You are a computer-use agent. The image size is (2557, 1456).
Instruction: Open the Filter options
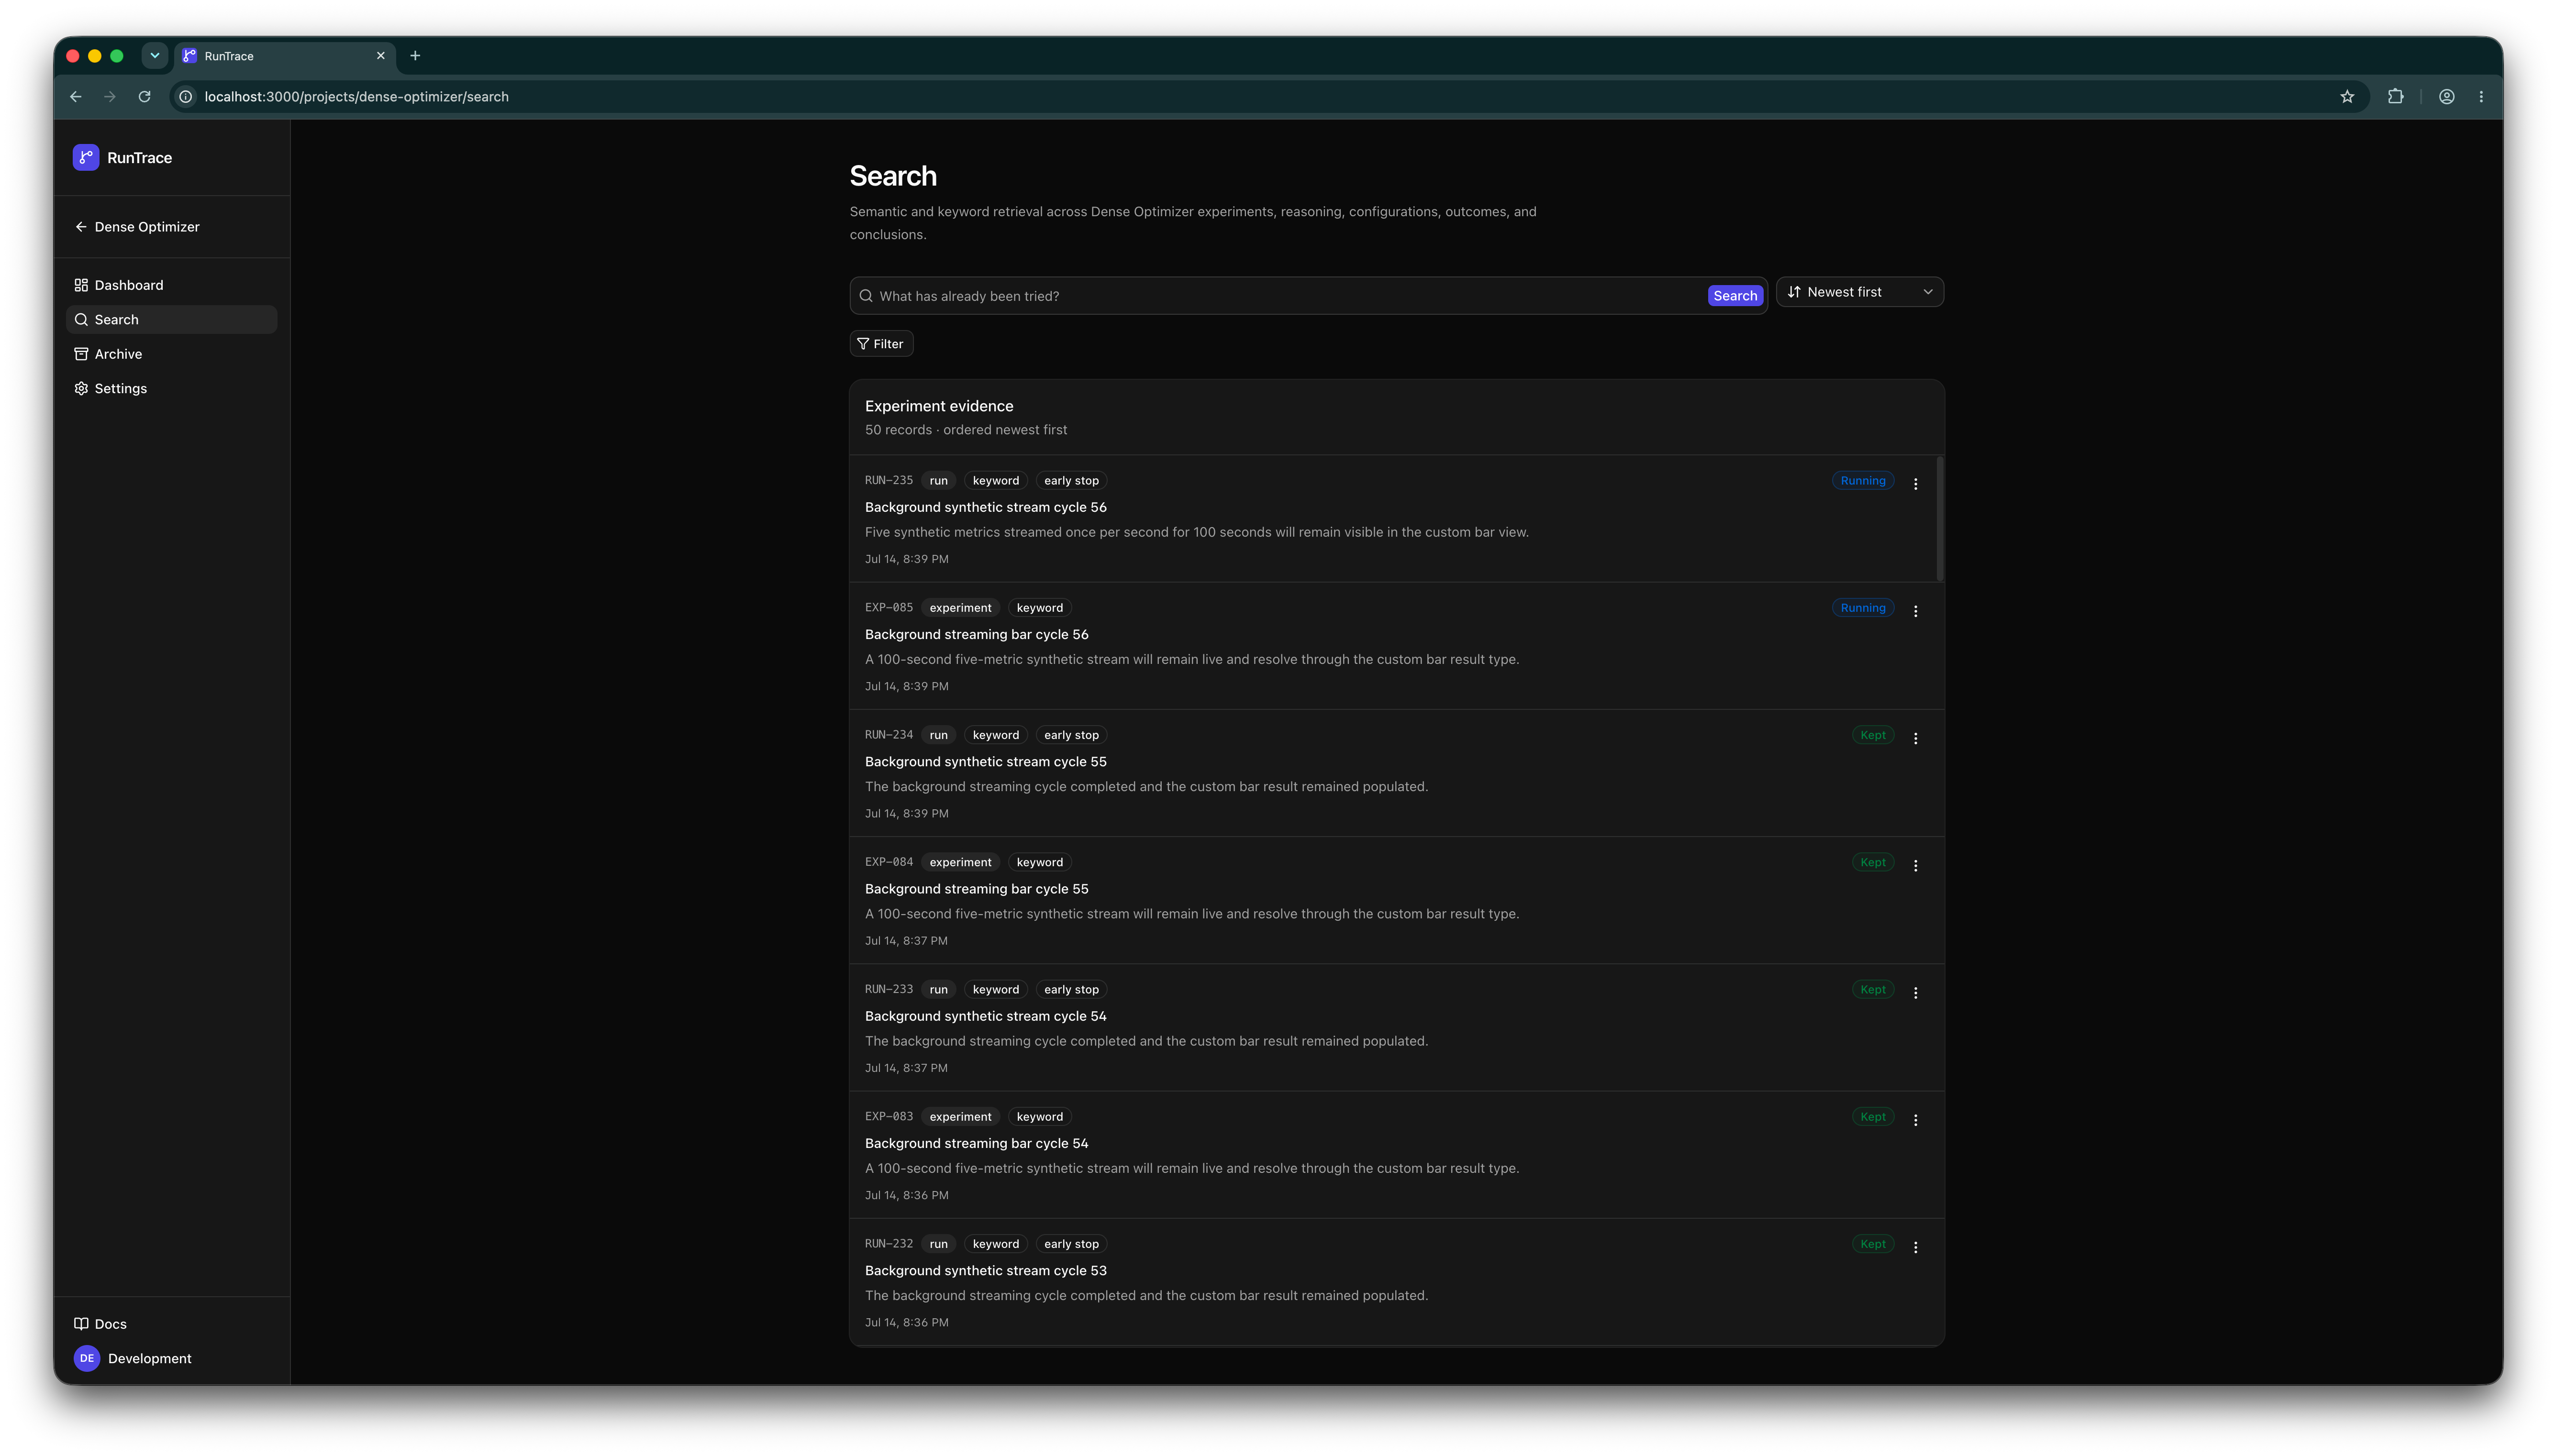881,344
